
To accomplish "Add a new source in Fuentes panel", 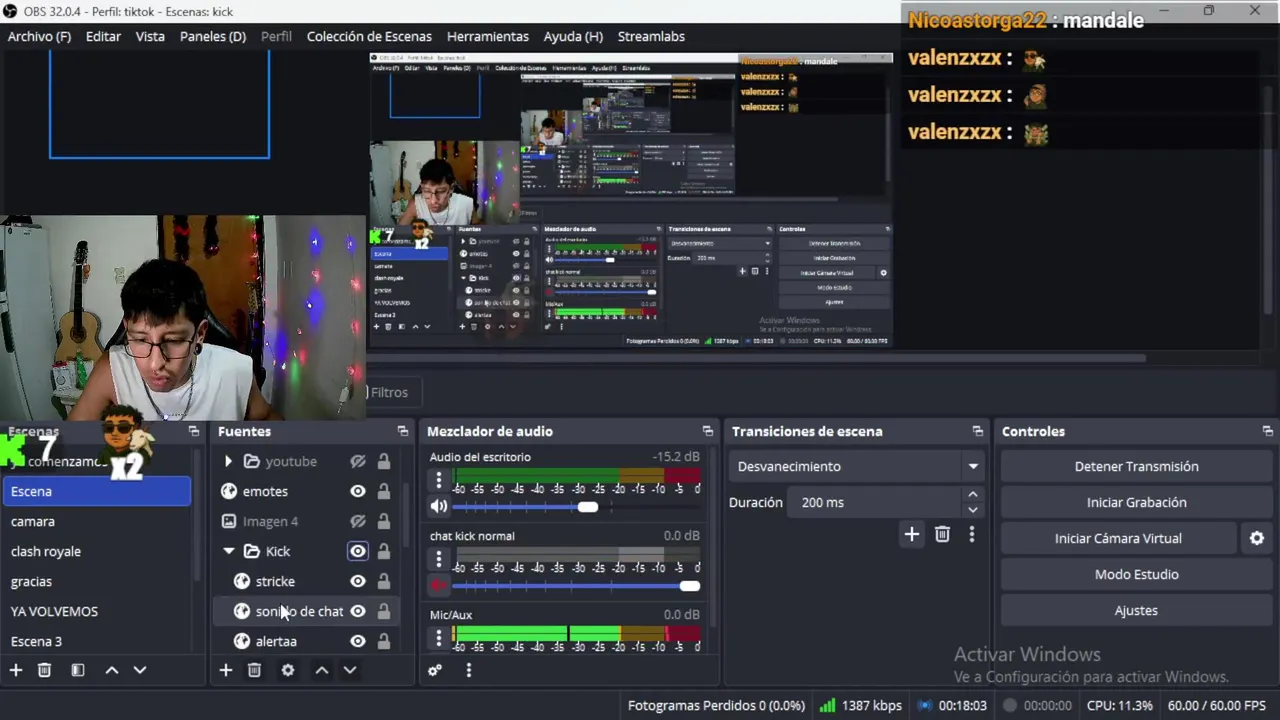I will [x=226, y=670].
